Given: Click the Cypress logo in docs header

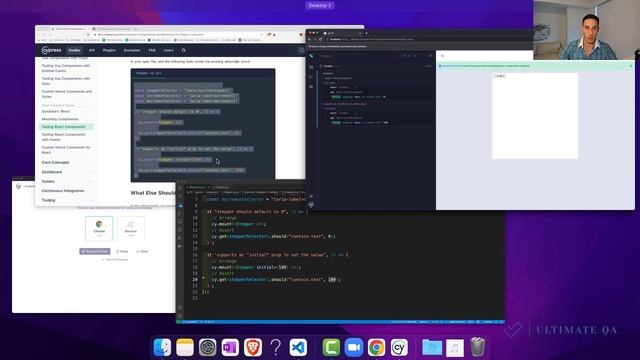Looking at the screenshot, I should [x=51, y=50].
